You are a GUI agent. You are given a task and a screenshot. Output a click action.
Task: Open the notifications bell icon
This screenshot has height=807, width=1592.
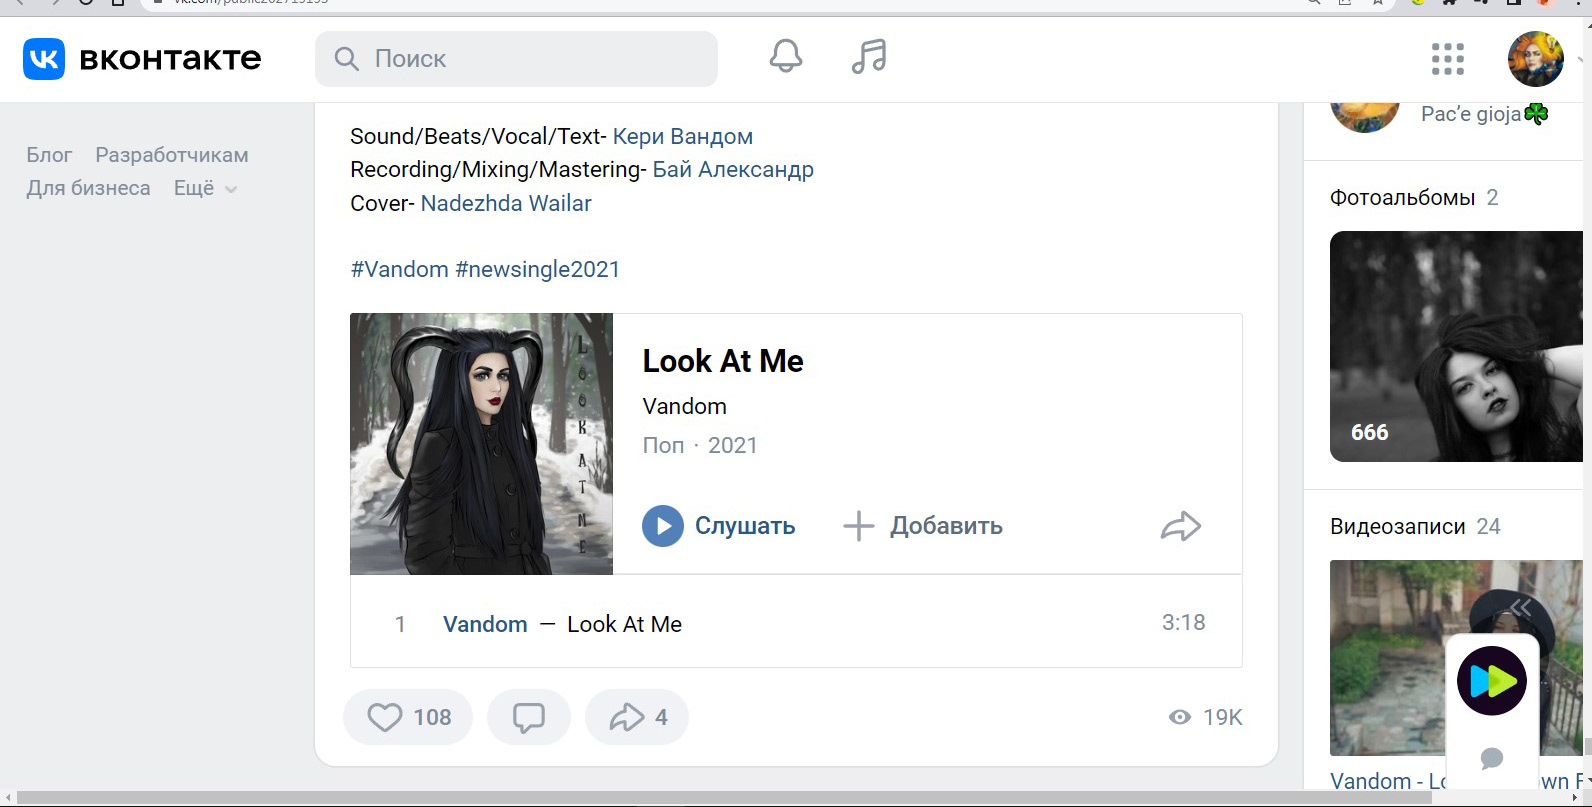point(785,57)
